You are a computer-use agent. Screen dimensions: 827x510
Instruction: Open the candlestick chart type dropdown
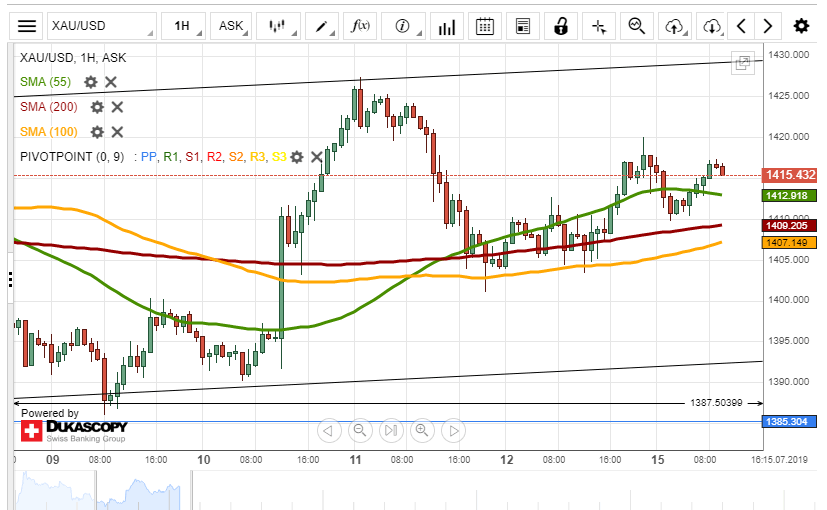pyautogui.click(x=277, y=26)
